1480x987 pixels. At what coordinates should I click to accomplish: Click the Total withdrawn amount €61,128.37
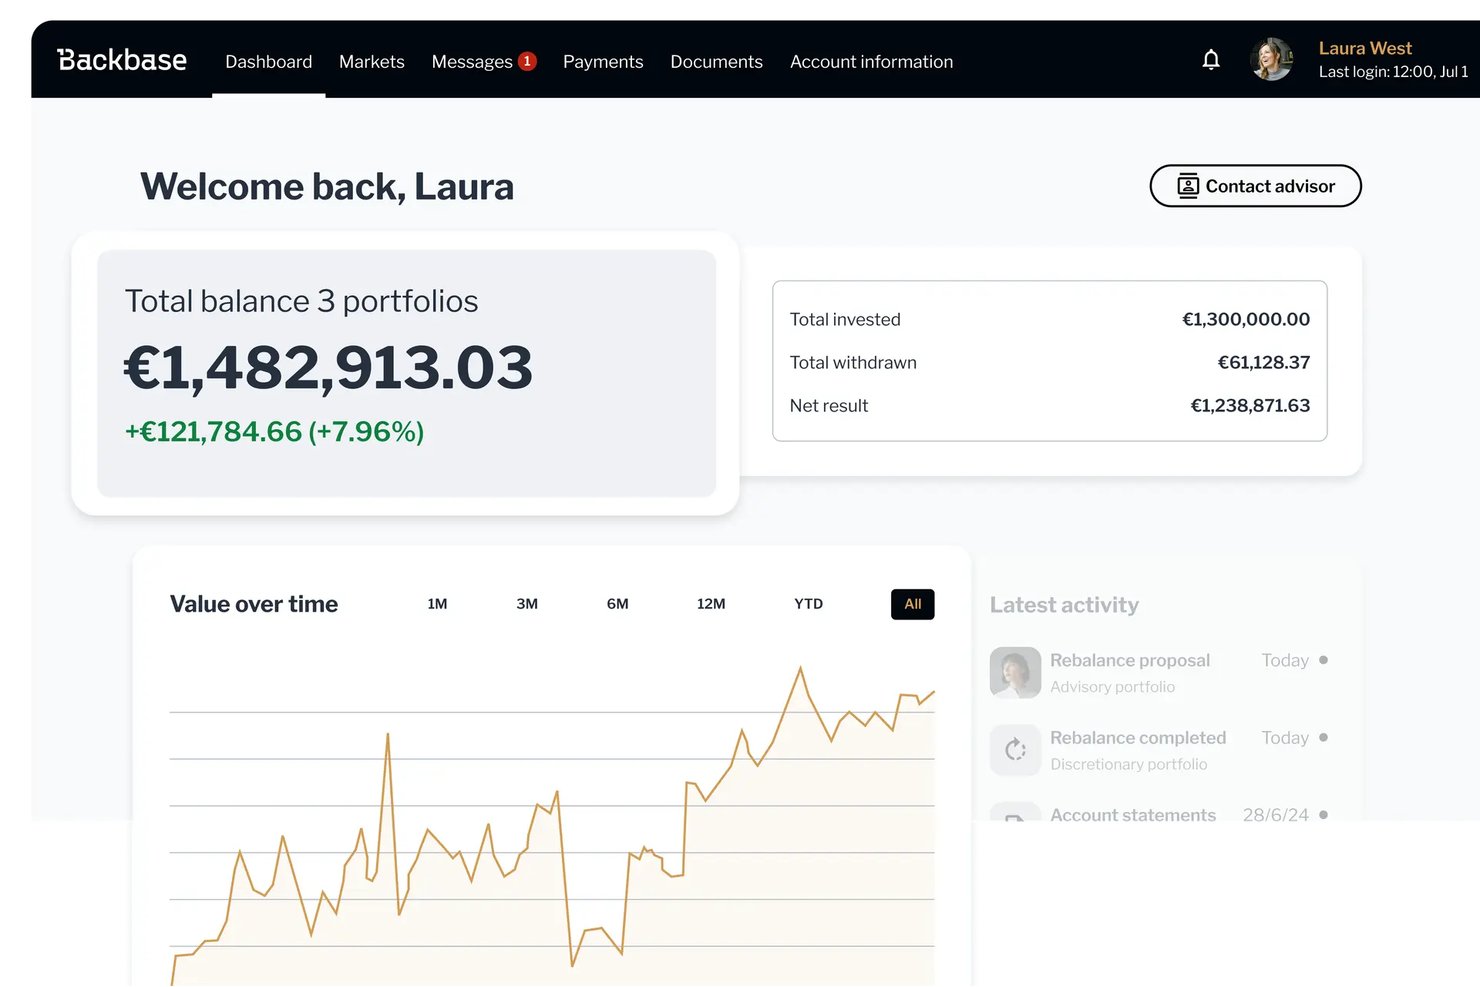click(1264, 362)
